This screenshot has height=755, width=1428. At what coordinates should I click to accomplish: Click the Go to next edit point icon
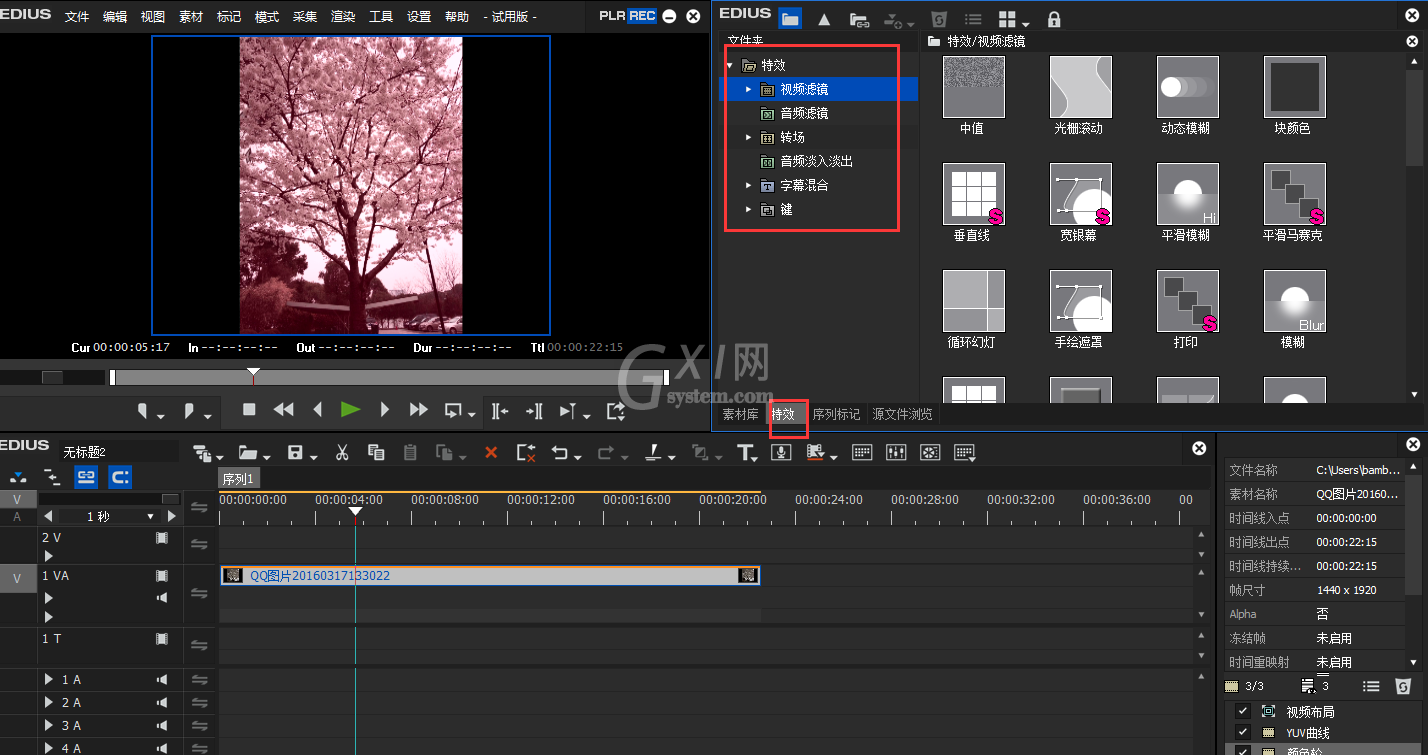[534, 410]
